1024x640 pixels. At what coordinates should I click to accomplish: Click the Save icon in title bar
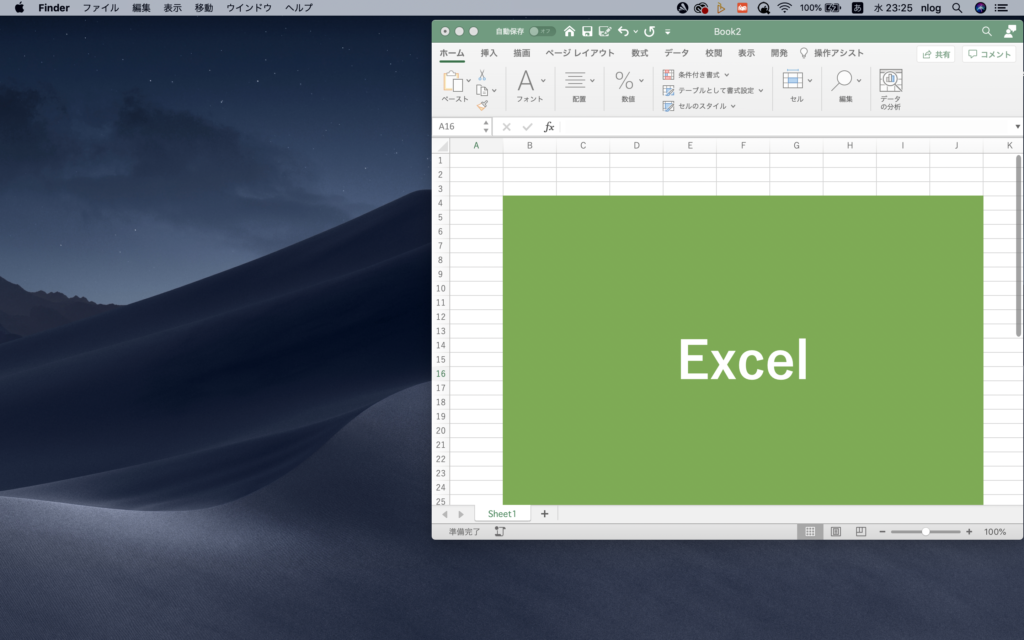coord(587,32)
